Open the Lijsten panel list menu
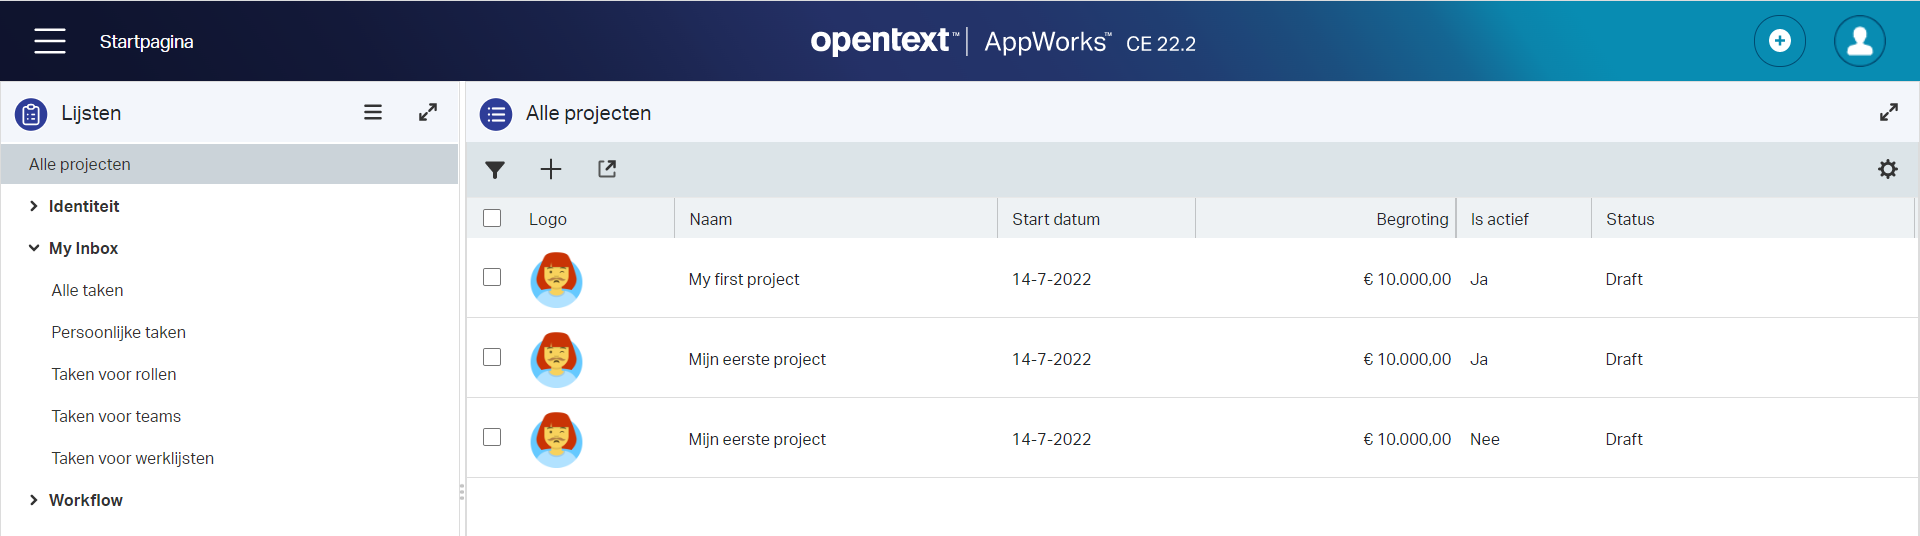Image resolution: width=1920 pixels, height=536 pixels. click(373, 113)
